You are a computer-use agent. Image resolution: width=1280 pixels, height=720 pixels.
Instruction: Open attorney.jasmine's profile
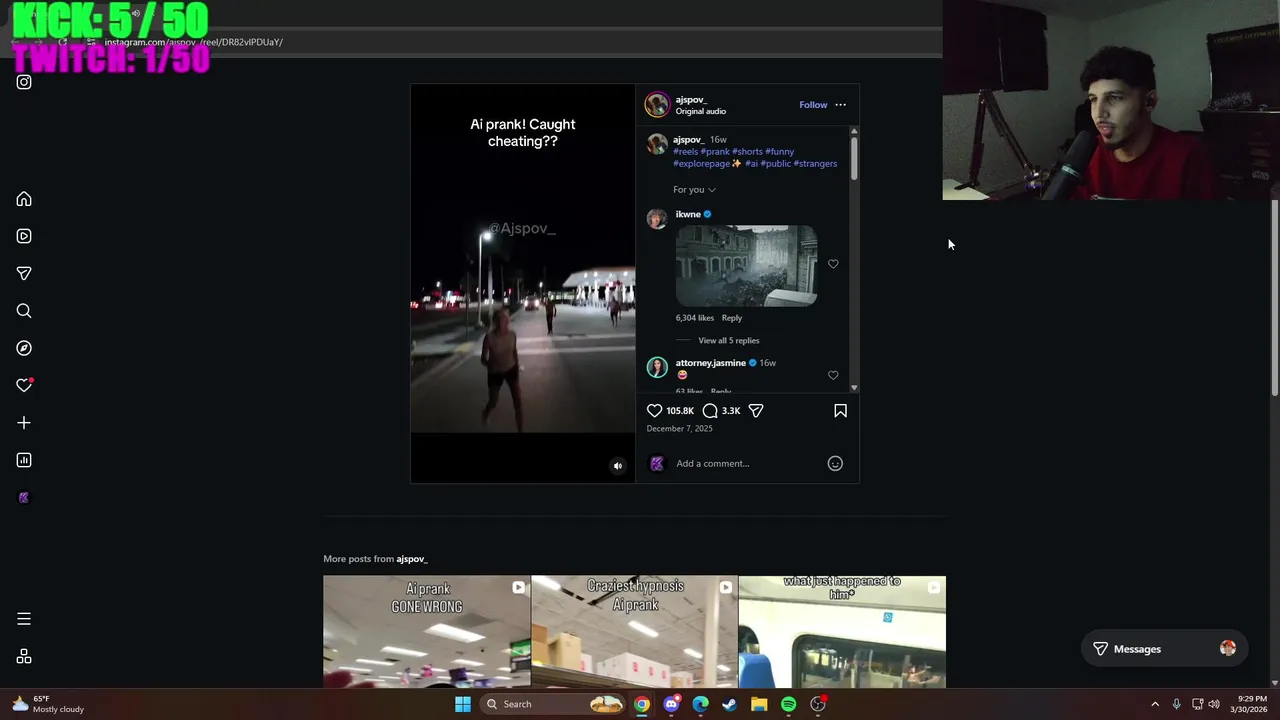710,363
